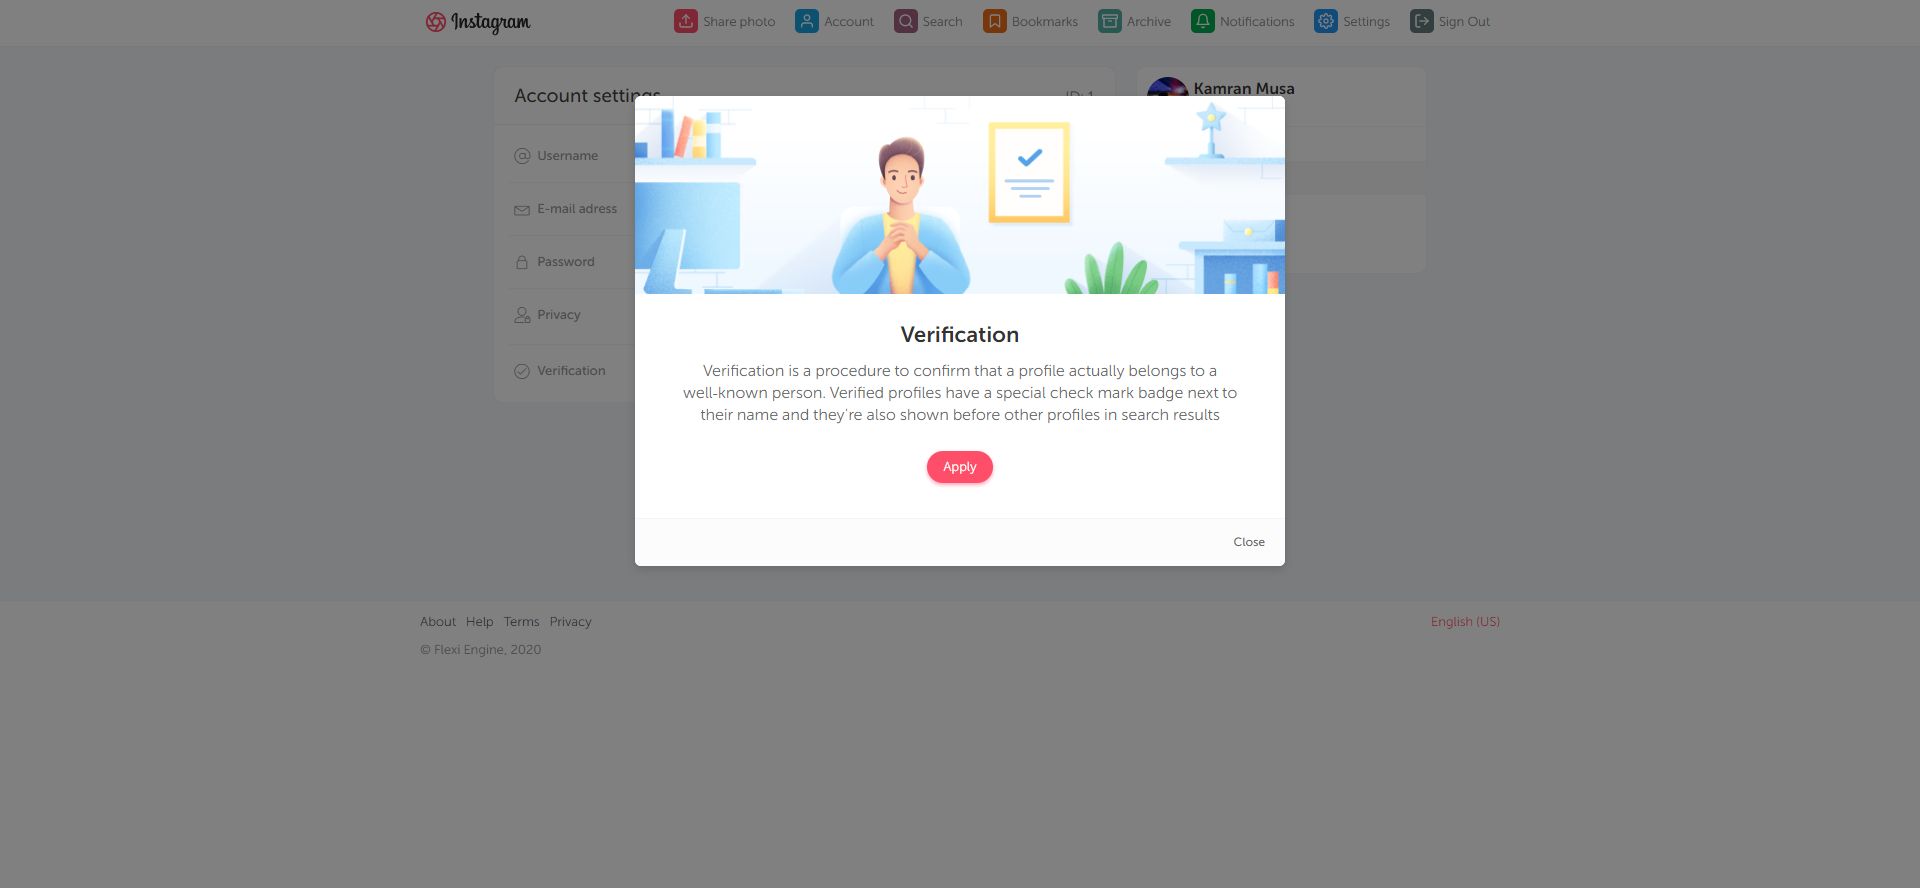Viewport: 1920px width, 888px height.
Task: Open the English (US) language selector
Action: tap(1465, 622)
